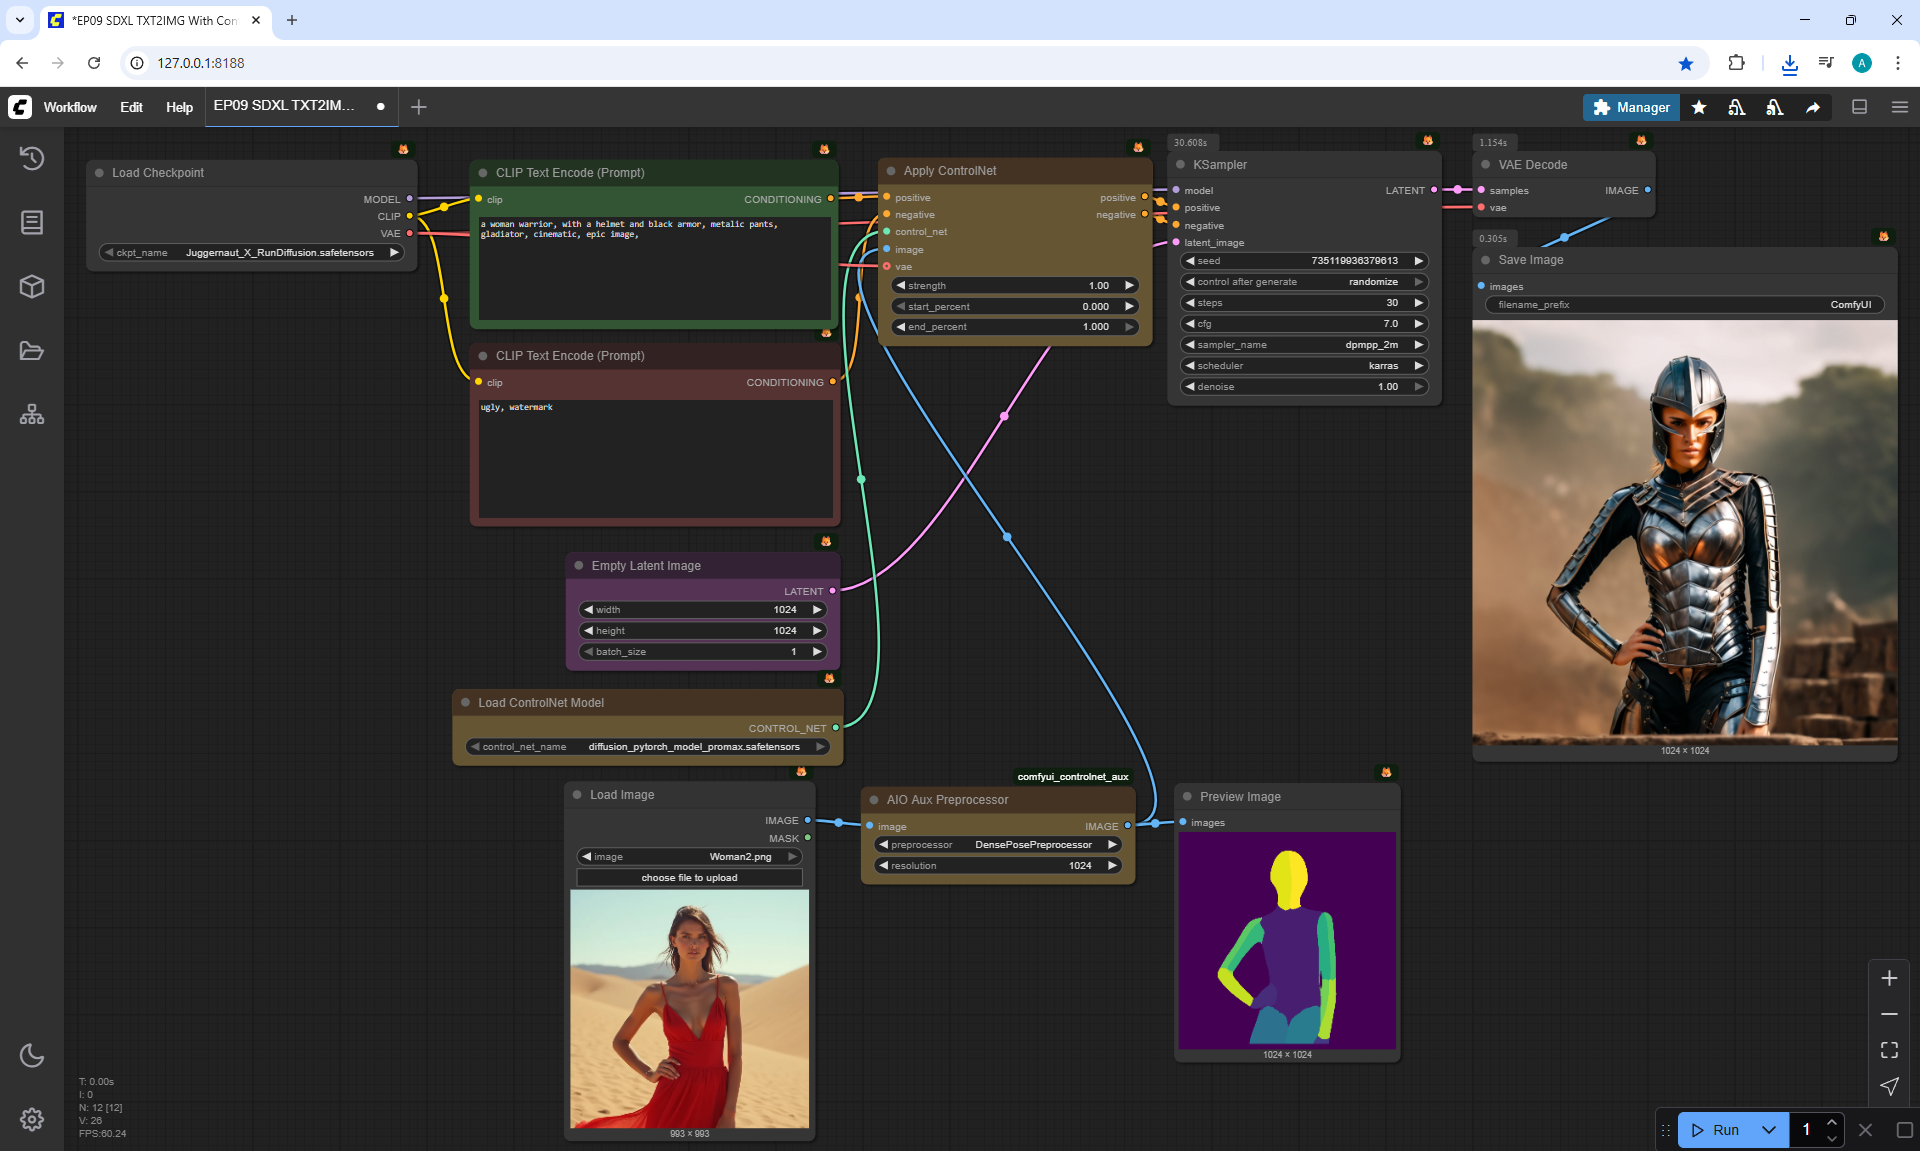Open the Workflow menu
The height and width of the screenshot is (1151, 1920).
click(70, 107)
